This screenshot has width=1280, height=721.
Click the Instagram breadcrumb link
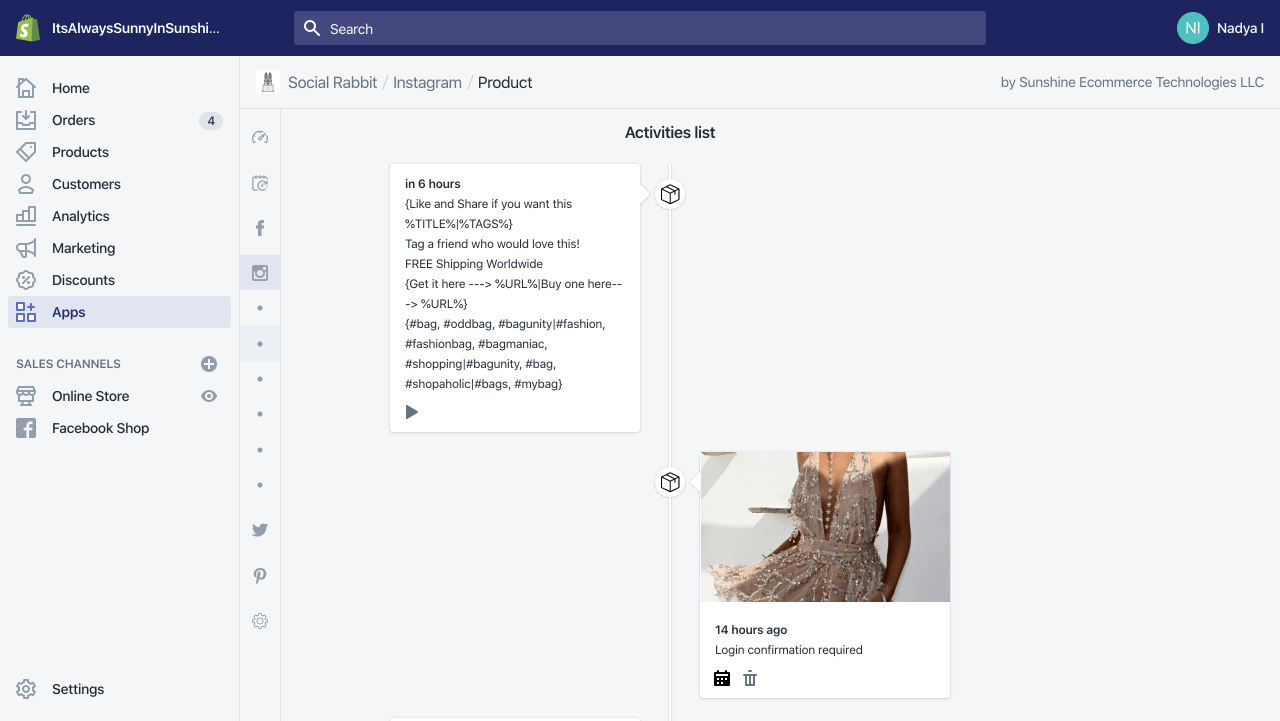click(427, 83)
